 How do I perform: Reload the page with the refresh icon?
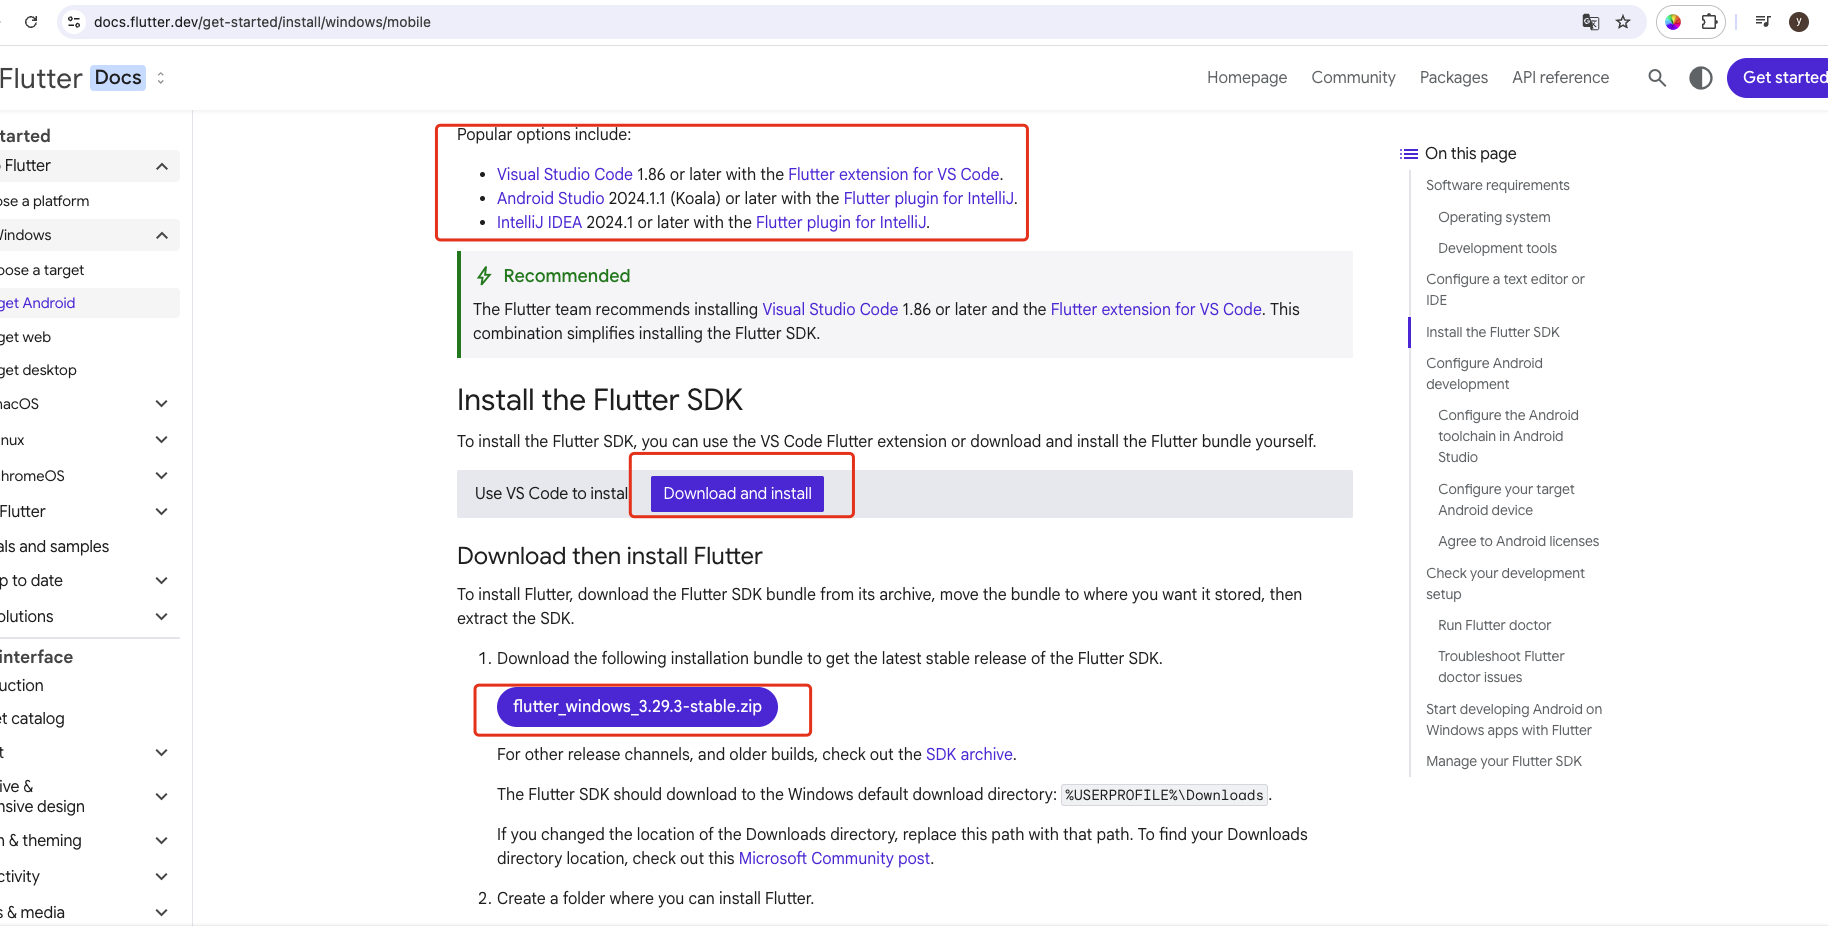[x=31, y=21]
